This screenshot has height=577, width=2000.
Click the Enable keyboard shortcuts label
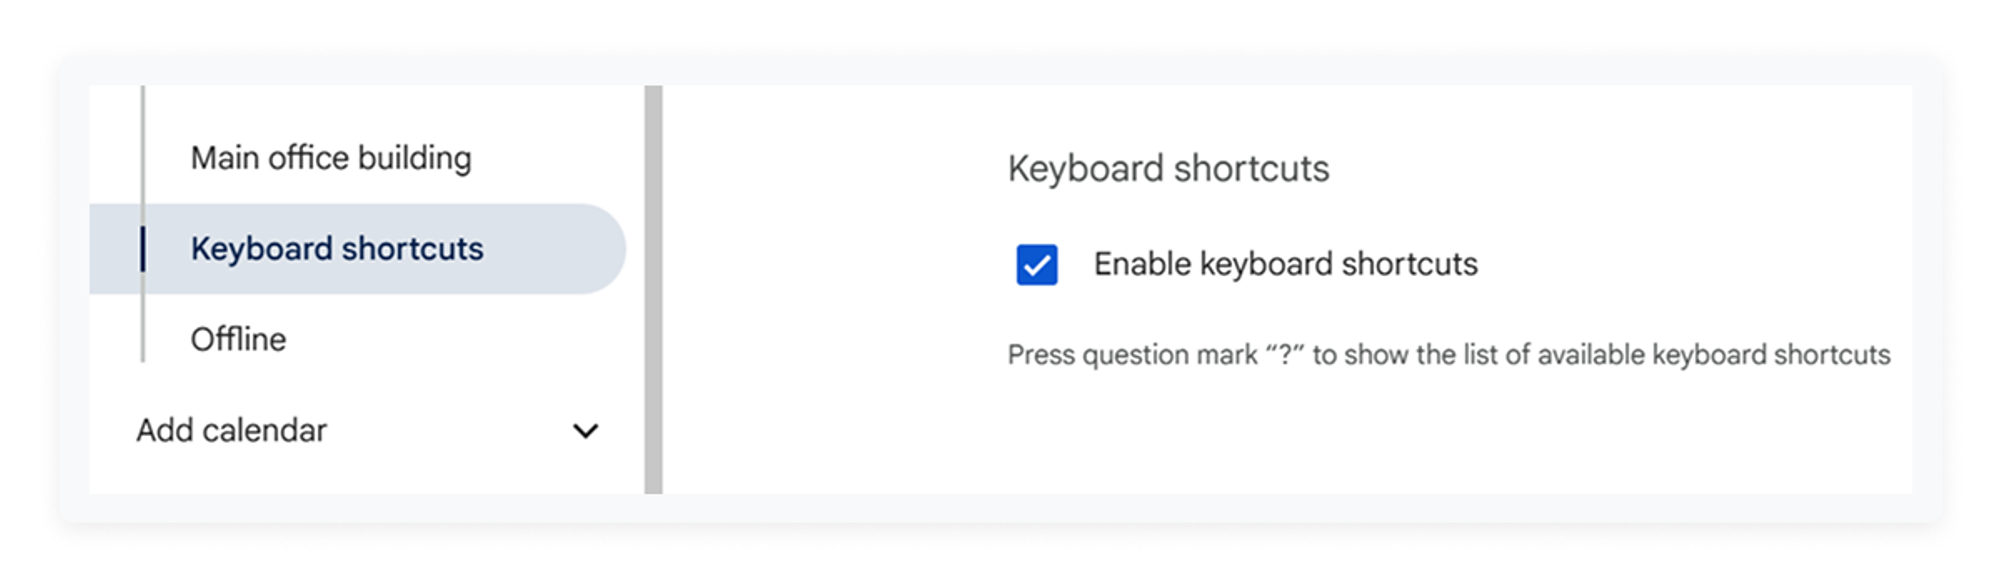point(1286,263)
